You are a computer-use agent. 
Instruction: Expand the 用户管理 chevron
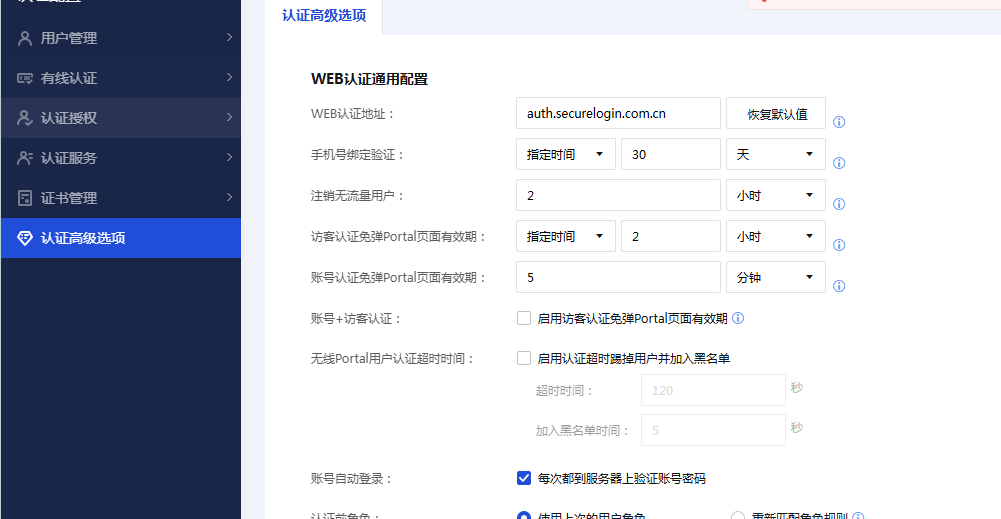tap(229, 38)
